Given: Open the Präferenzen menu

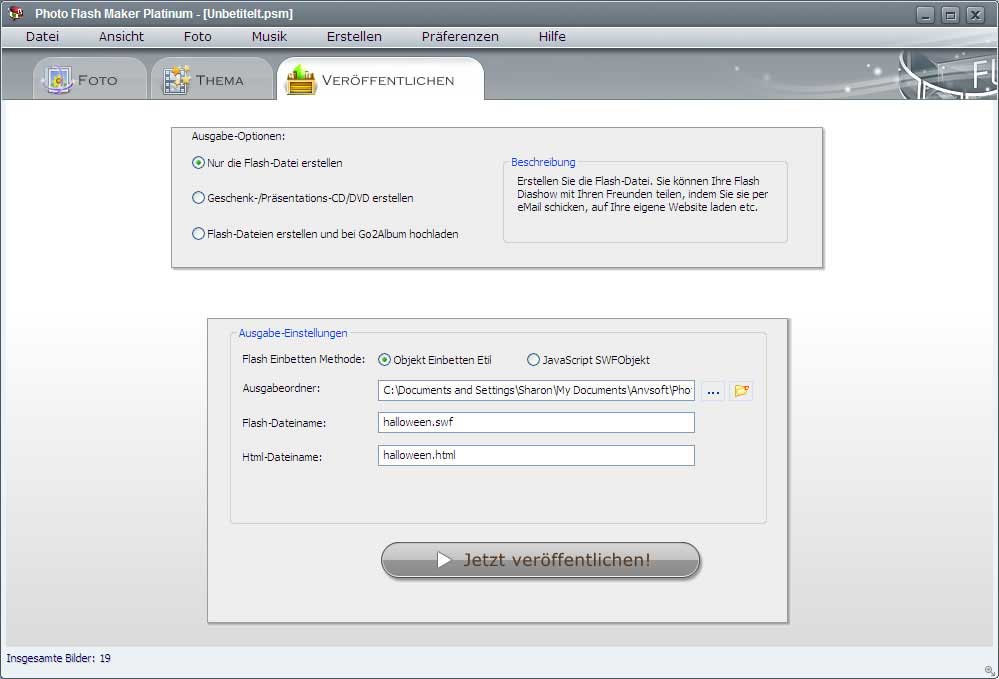Looking at the screenshot, I should [460, 36].
